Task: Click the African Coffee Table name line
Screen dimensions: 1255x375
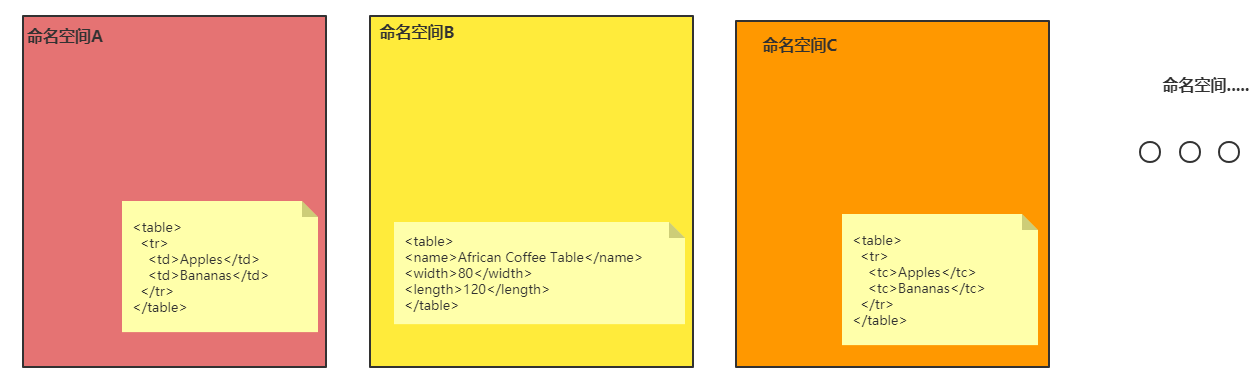Action: [x=523, y=257]
